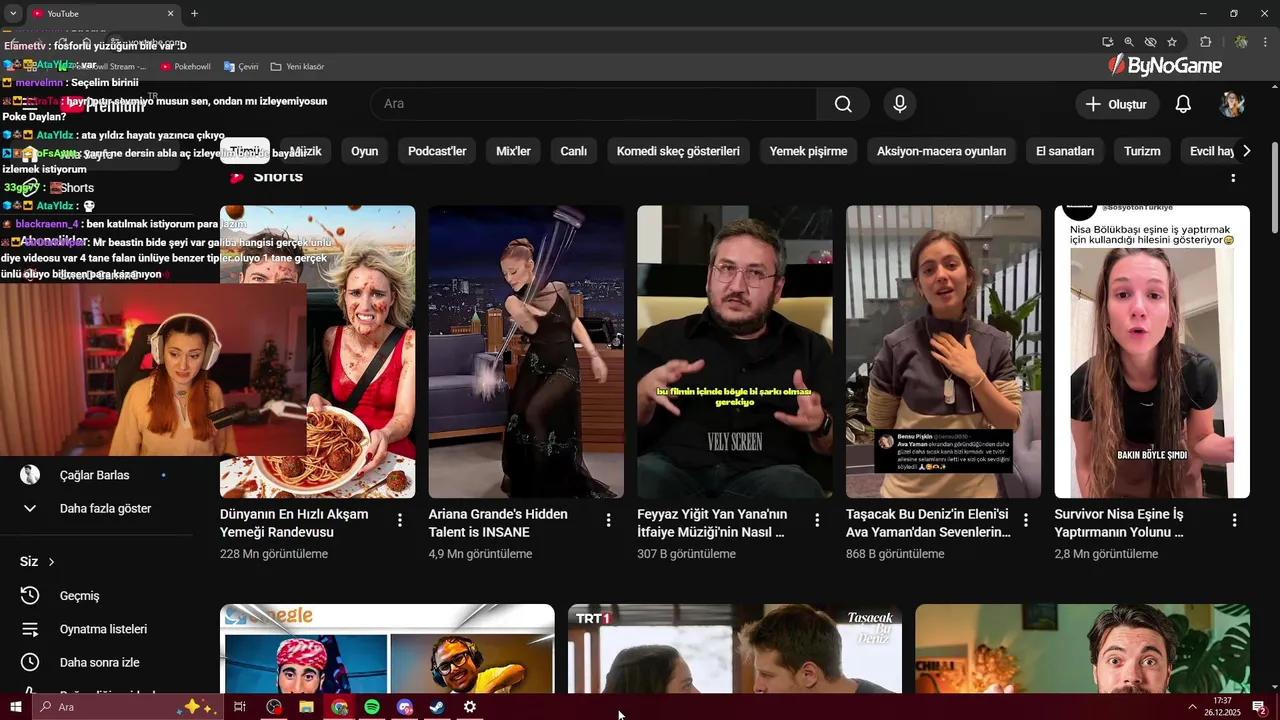Image resolution: width=1280 pixels, height=720 pixels.
Task: Open OBS Studio from the taskbar
Action: pyautogui.click(x=274, y=707)
